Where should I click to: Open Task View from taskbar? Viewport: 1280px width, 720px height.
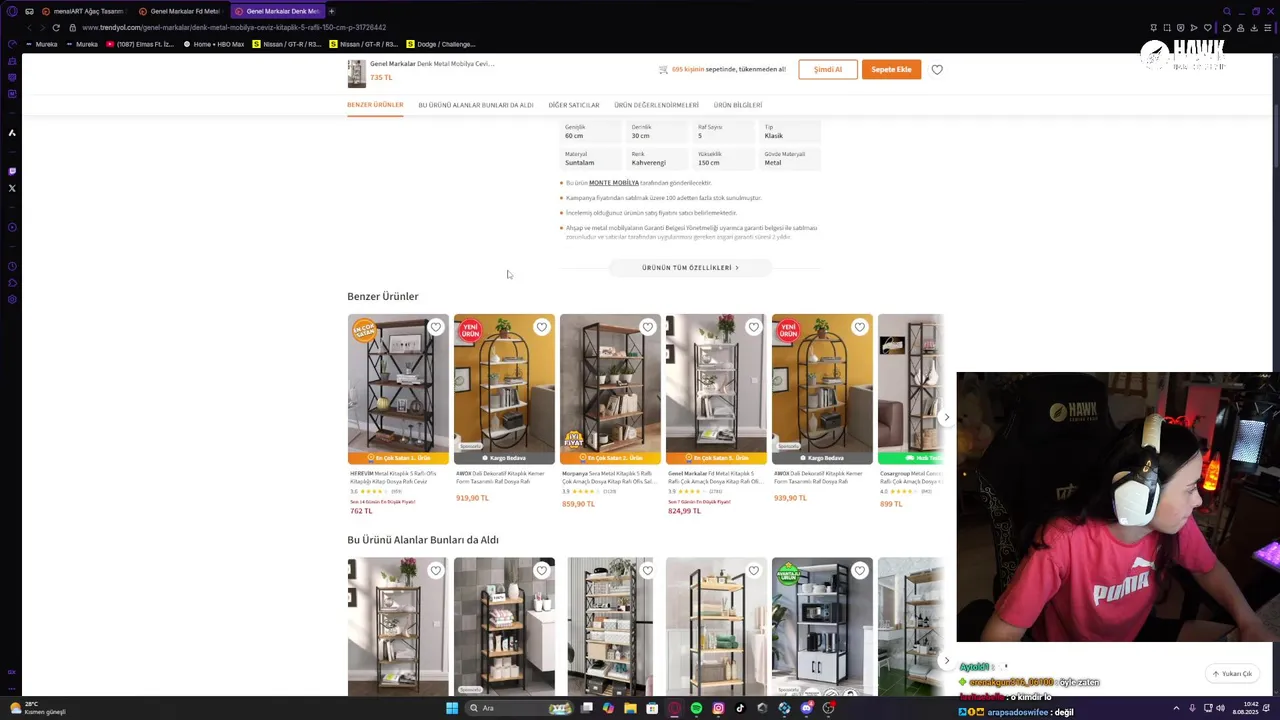[x=587, y=708]
